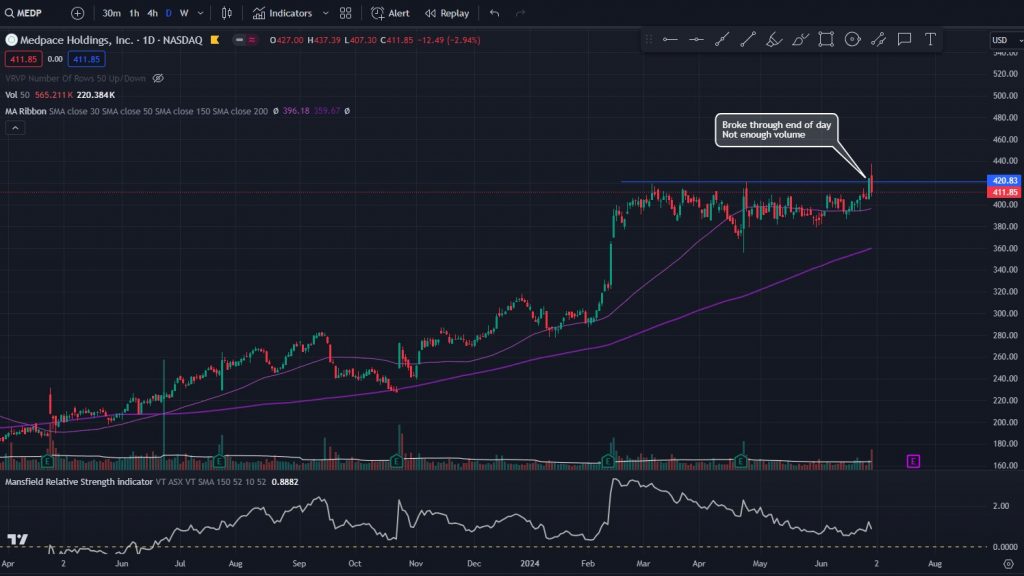The image size is (1024, 576).
Task: Select the rectangle drawing tool
Action: 826,39
